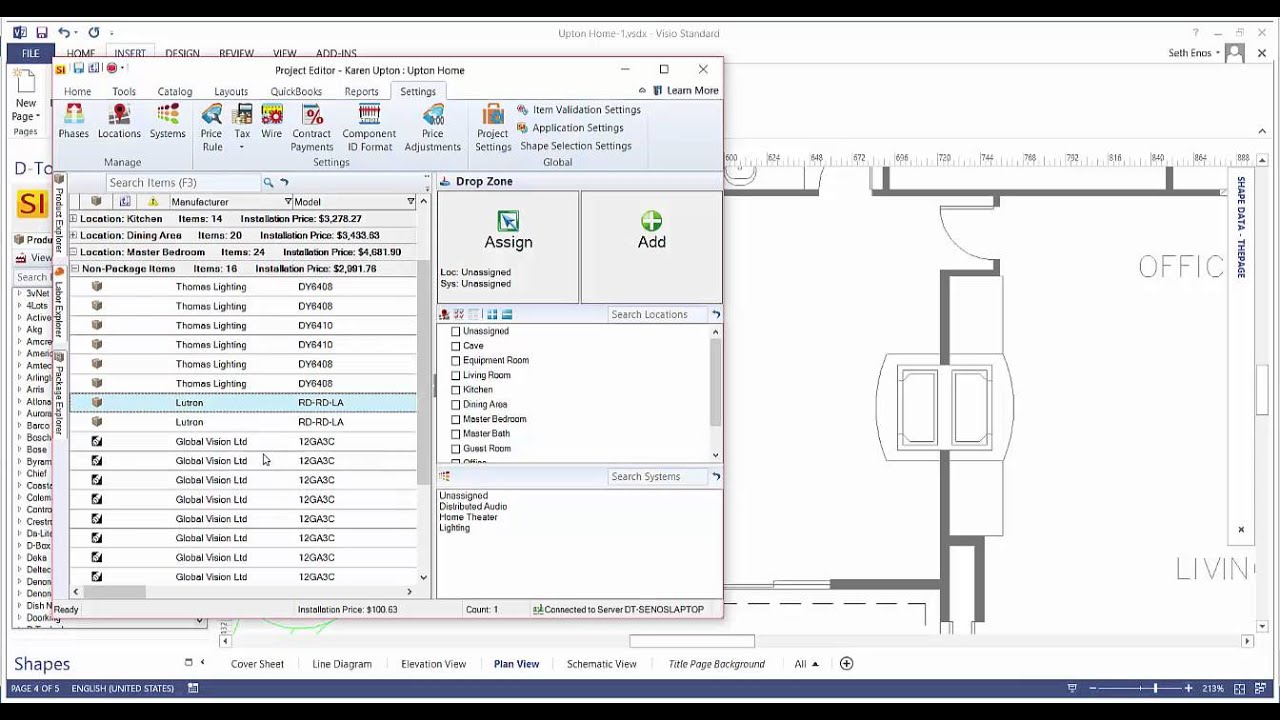Check the Master Bedroom checkbox
Viewport: 1280px width, 720px height.
click(x=456, y=420)
